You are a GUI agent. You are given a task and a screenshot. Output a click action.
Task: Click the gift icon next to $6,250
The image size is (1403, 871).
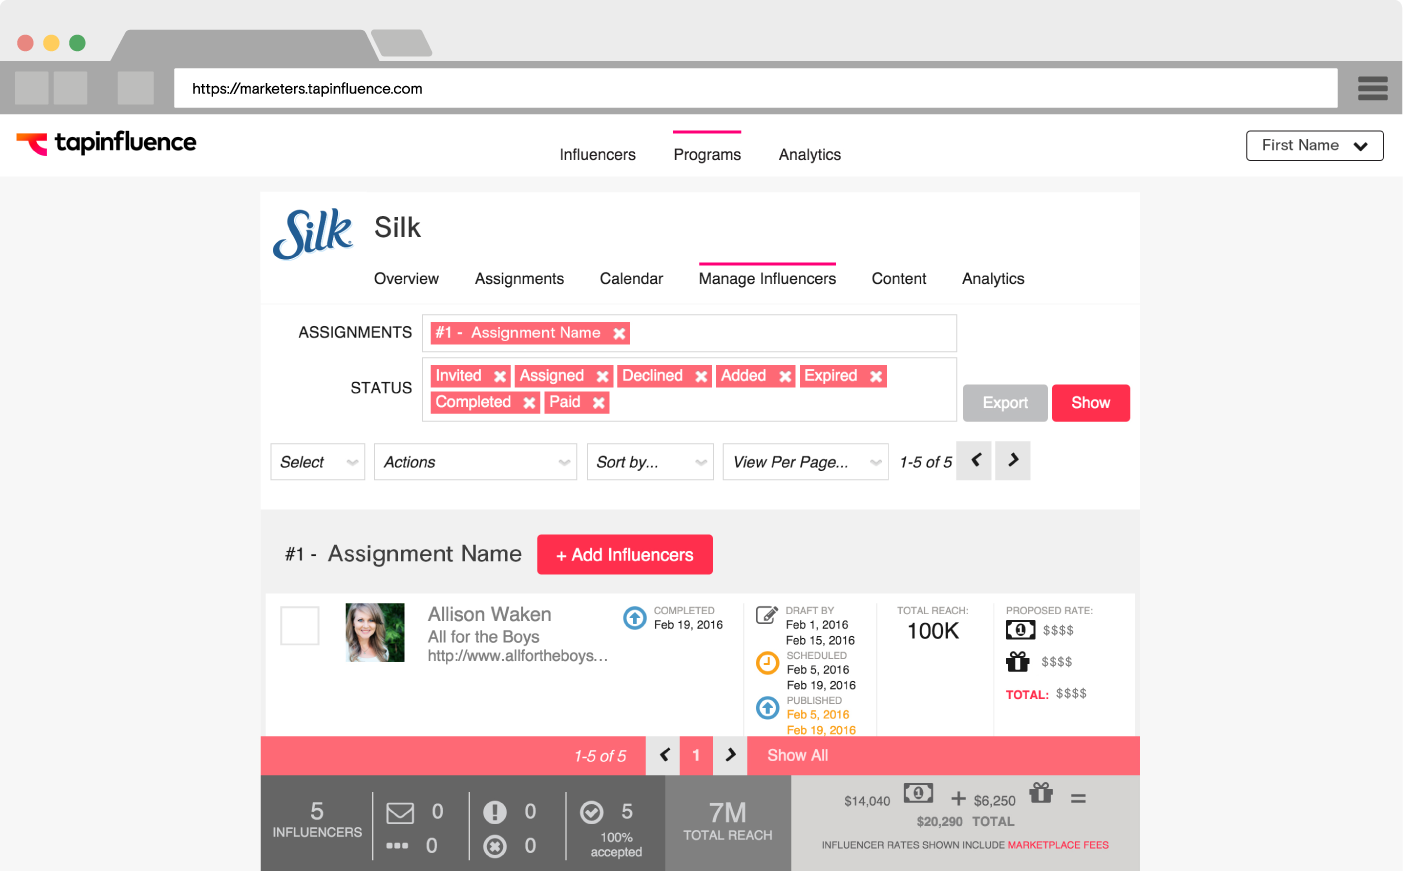point(1041,792)
